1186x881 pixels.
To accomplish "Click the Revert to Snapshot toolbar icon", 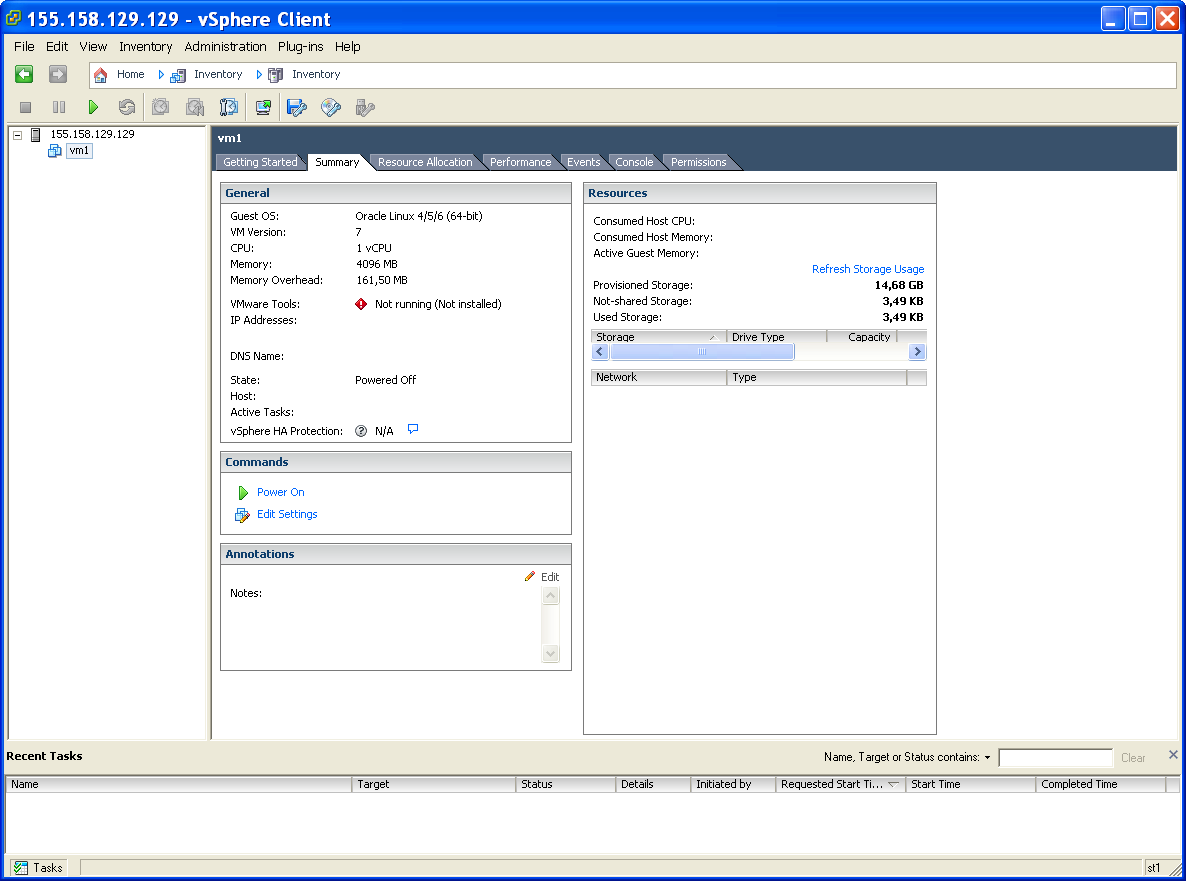I will click(x=194, y=107).
